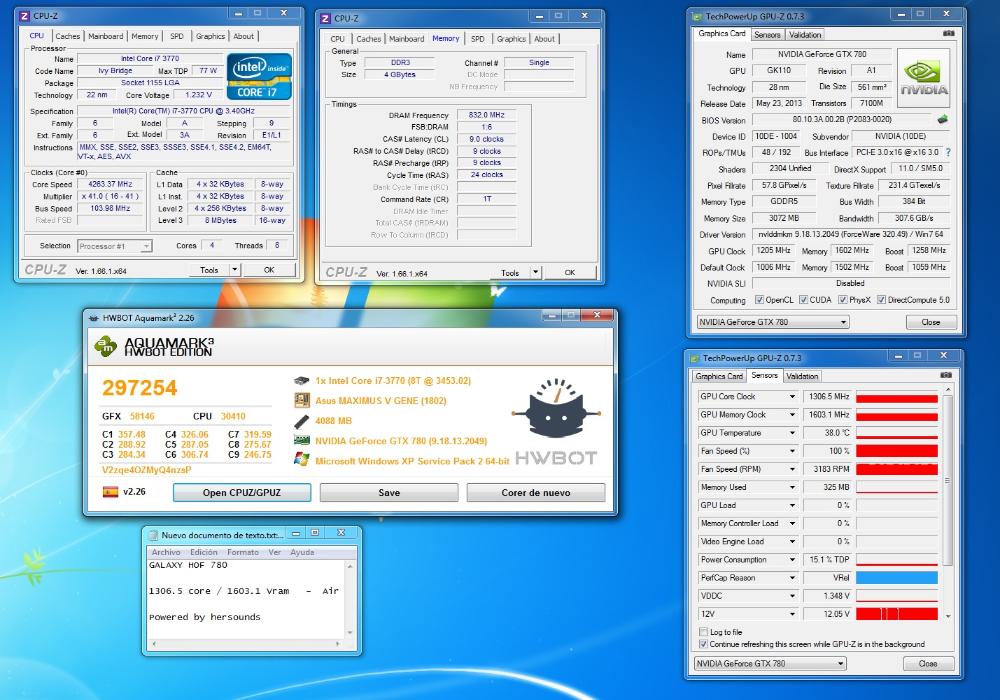Click the screenshot camera icon in upper GPU-Z window

point(949,33)
